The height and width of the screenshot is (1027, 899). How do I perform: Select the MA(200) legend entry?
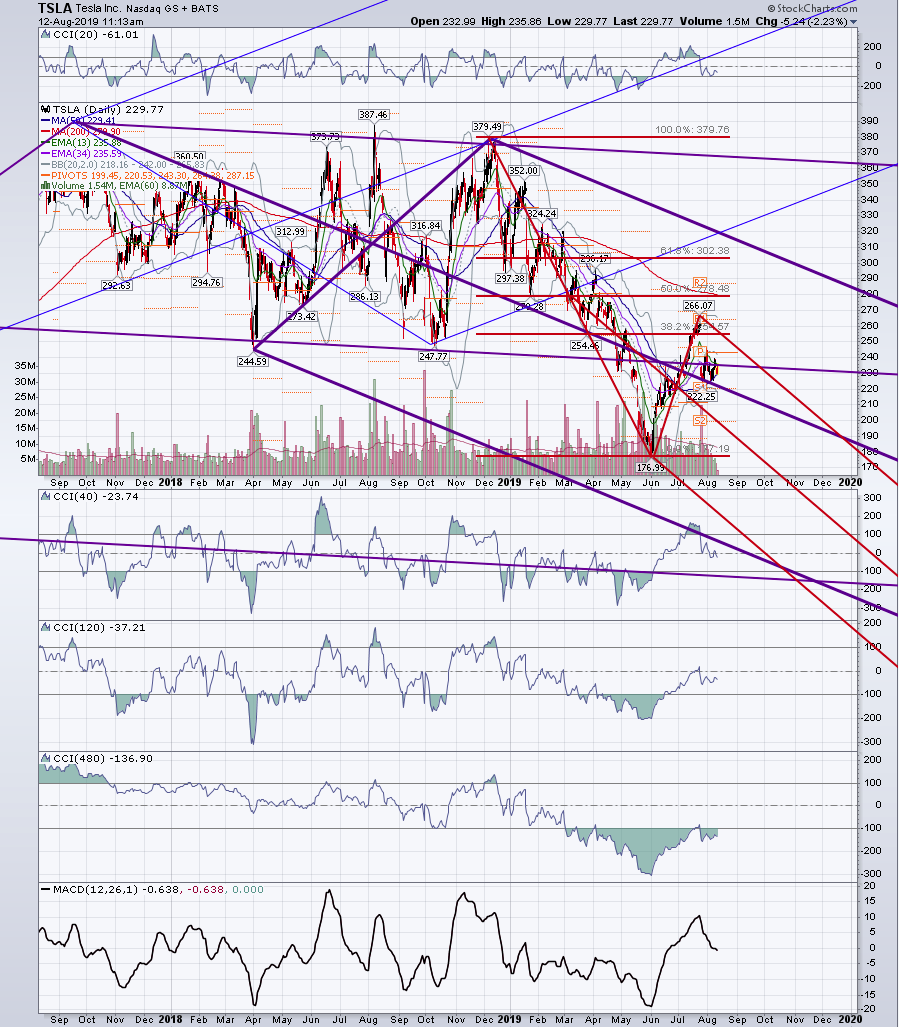[x=81, y=132]
